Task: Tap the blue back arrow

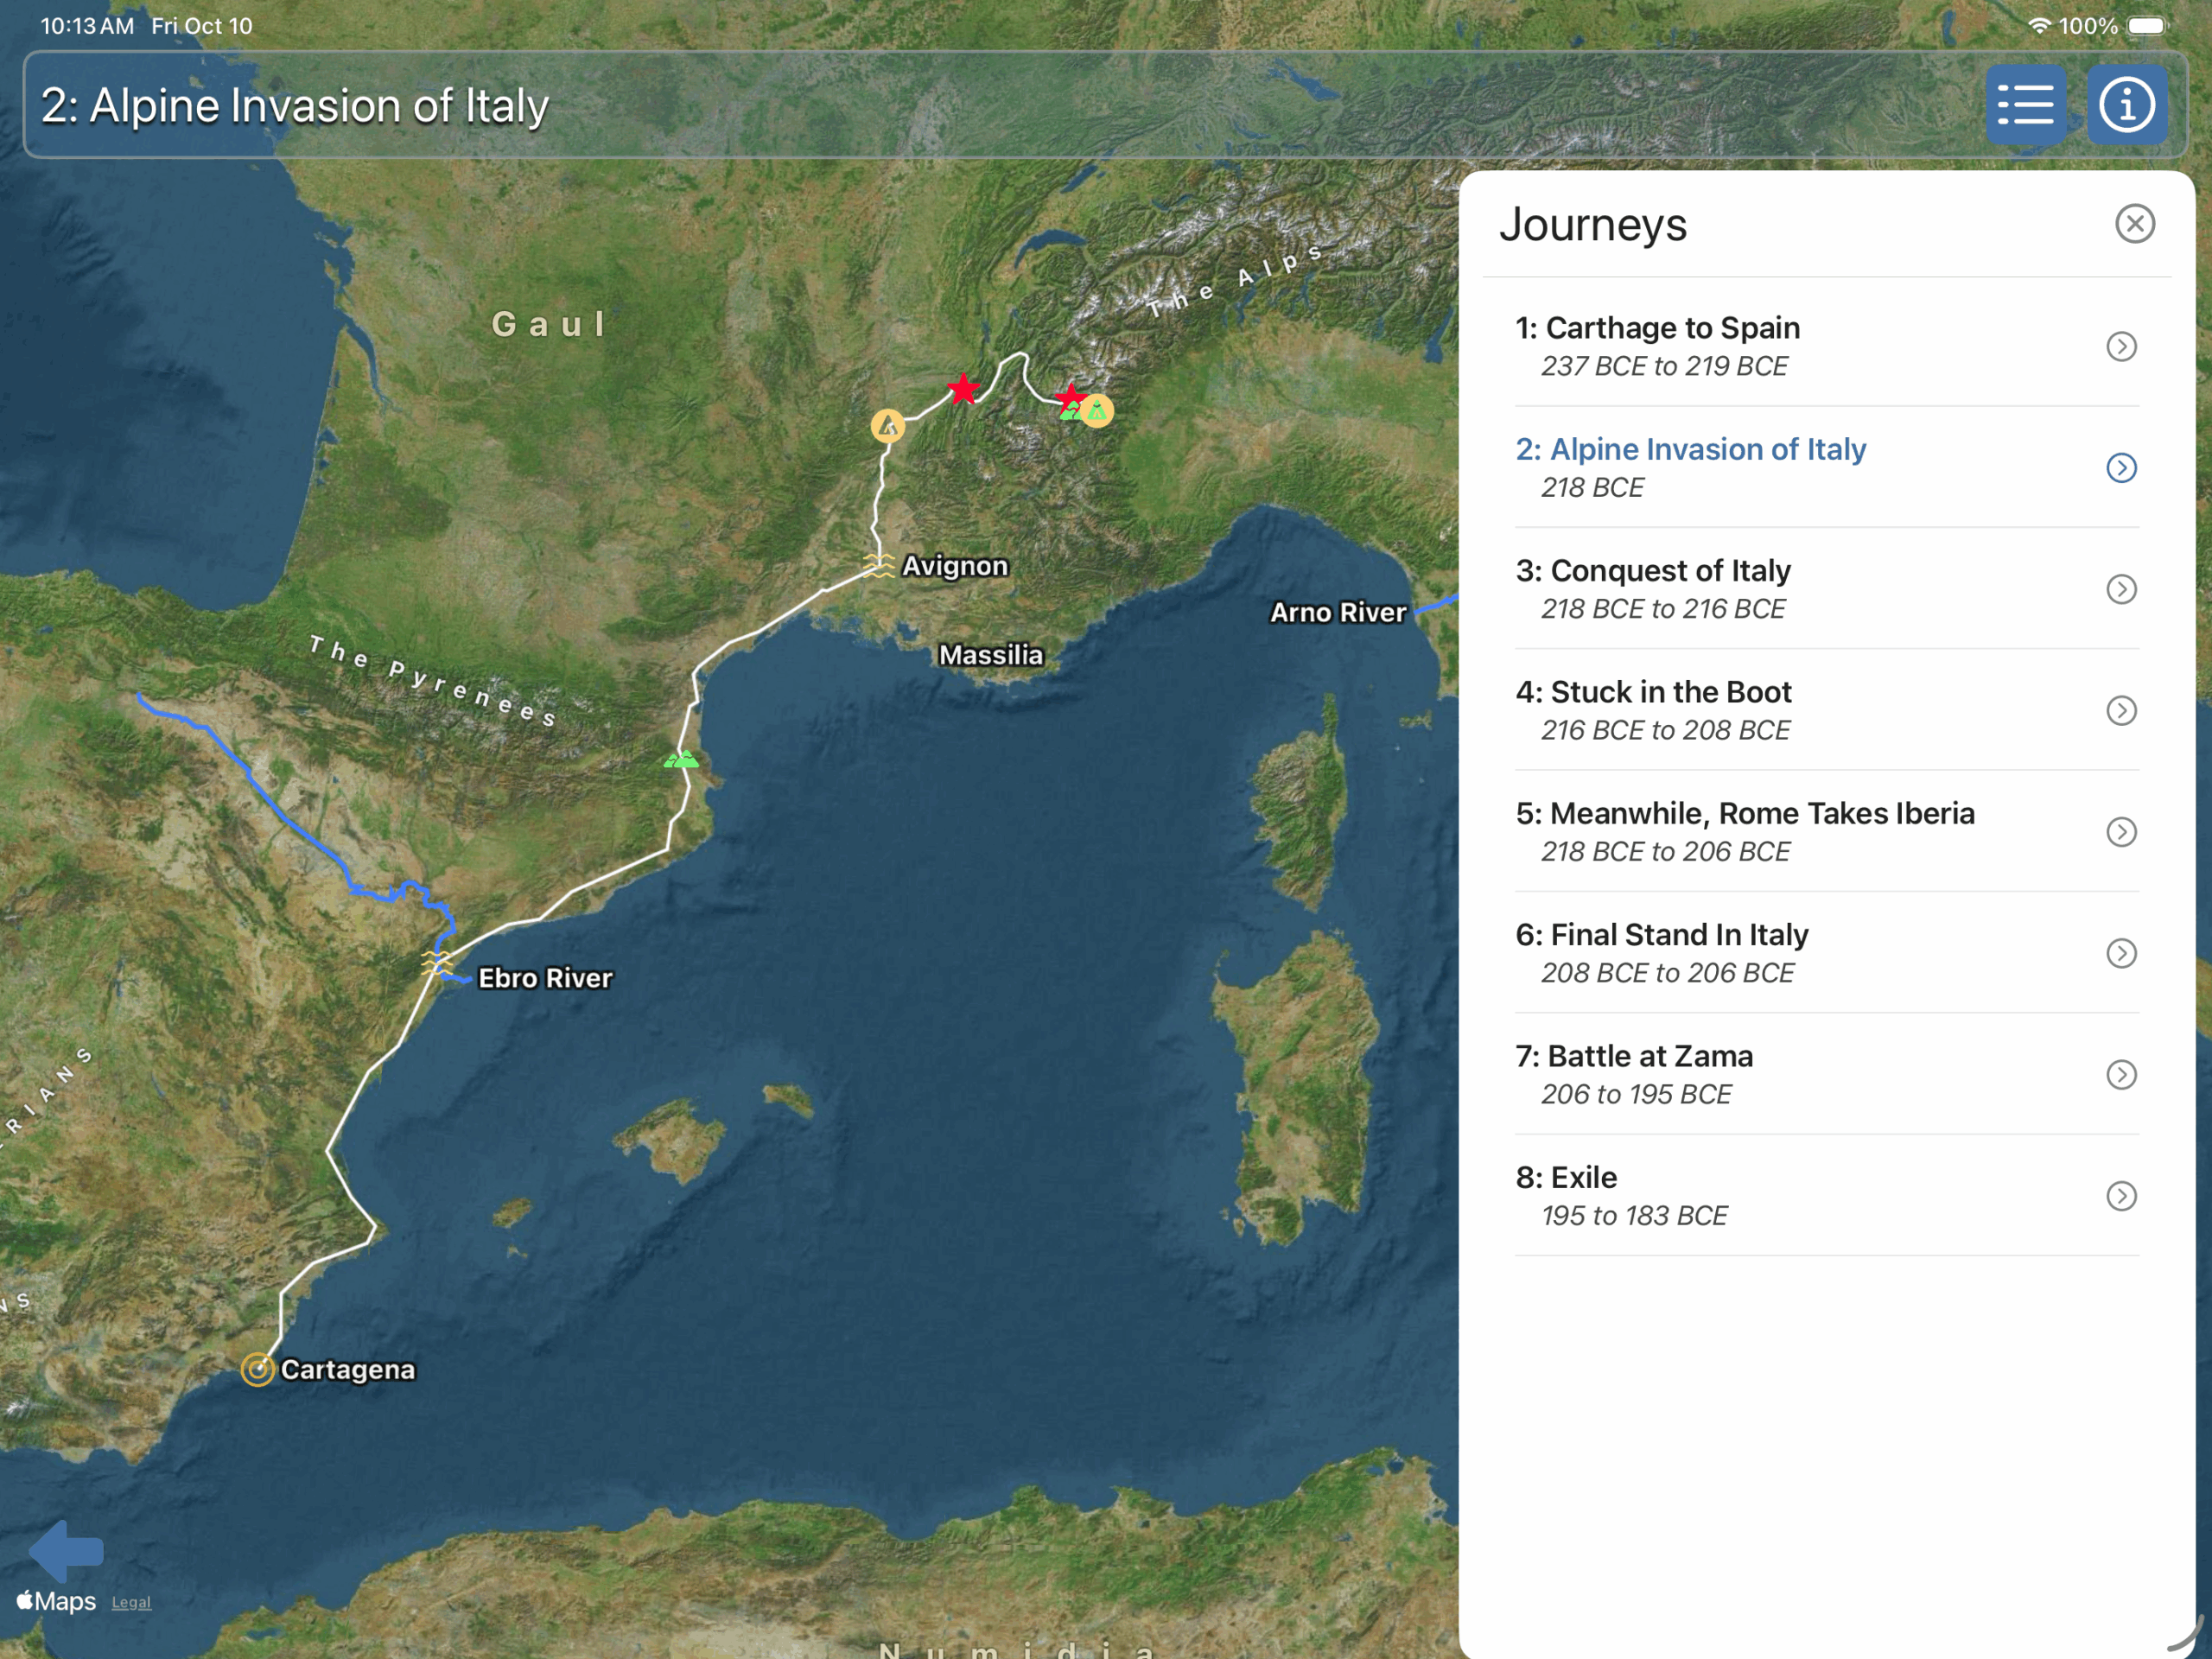Action: point(66,1550)
